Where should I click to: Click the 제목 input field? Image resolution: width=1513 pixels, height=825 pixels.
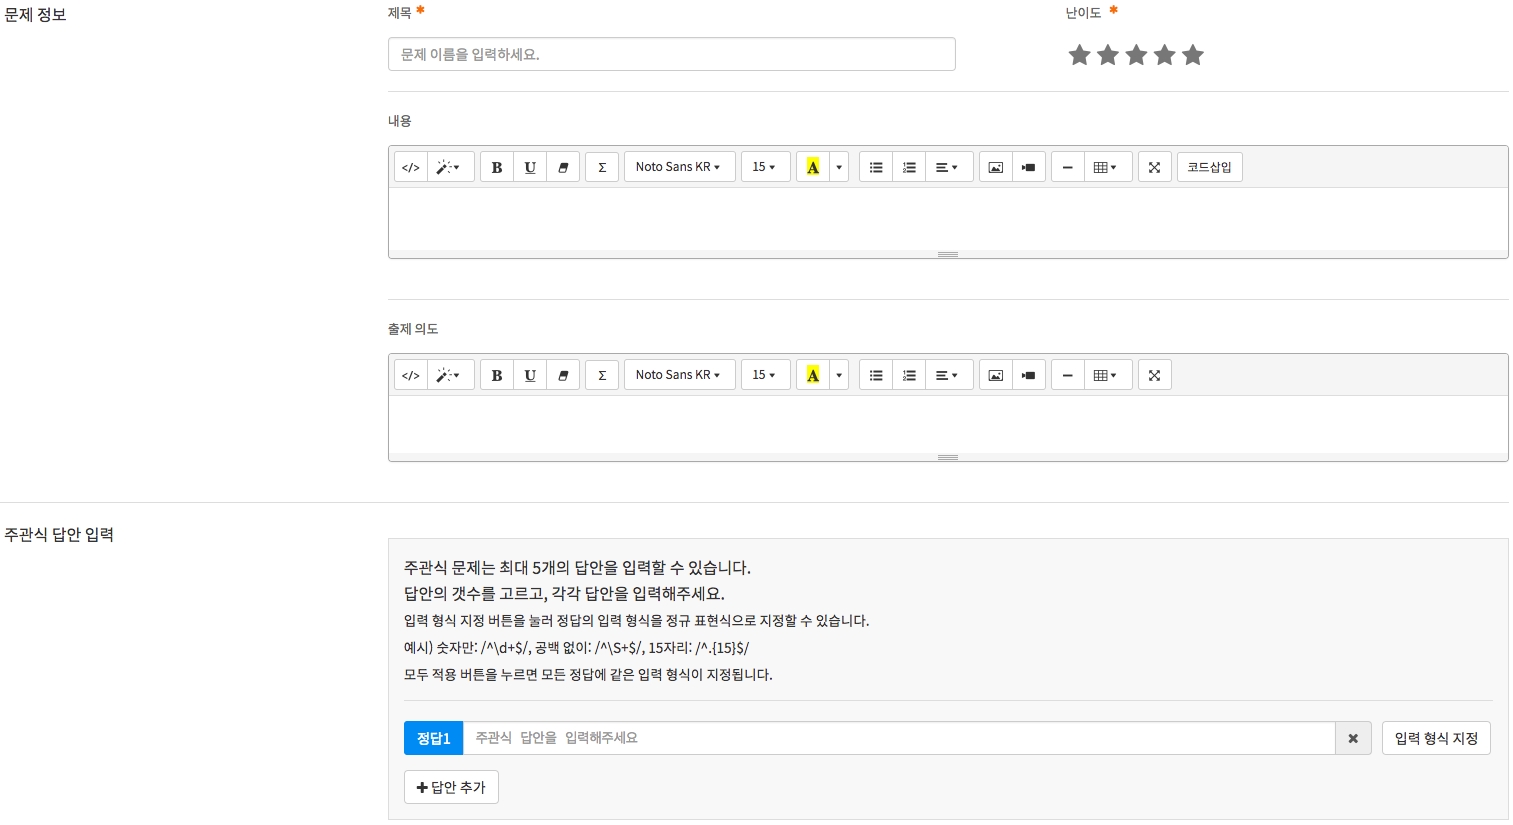(671, 54)
